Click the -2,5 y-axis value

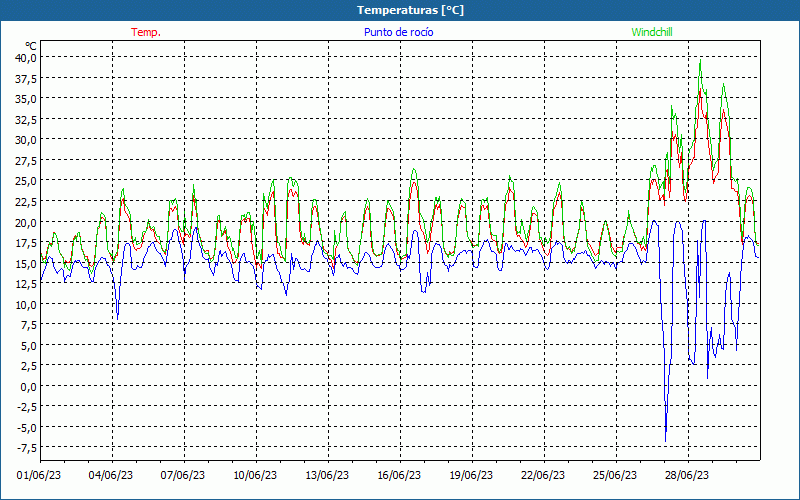pyautogui.click(x=27, y=407)
